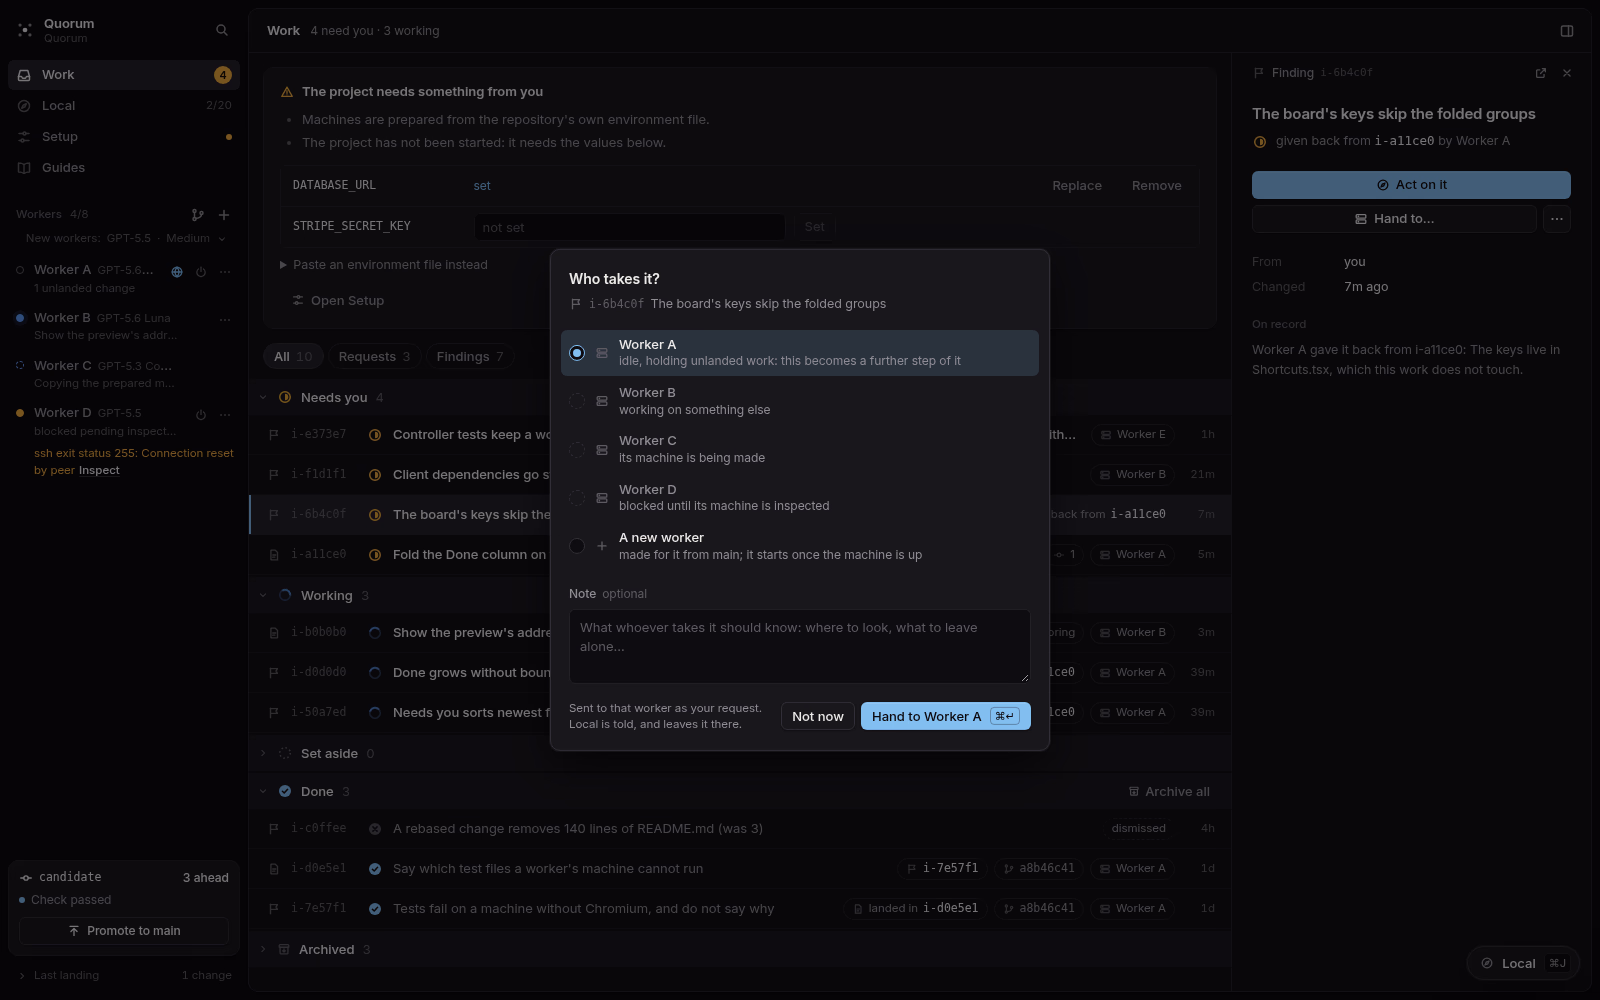
Task: Expand the Archived group
Action: tap(264, 950)
